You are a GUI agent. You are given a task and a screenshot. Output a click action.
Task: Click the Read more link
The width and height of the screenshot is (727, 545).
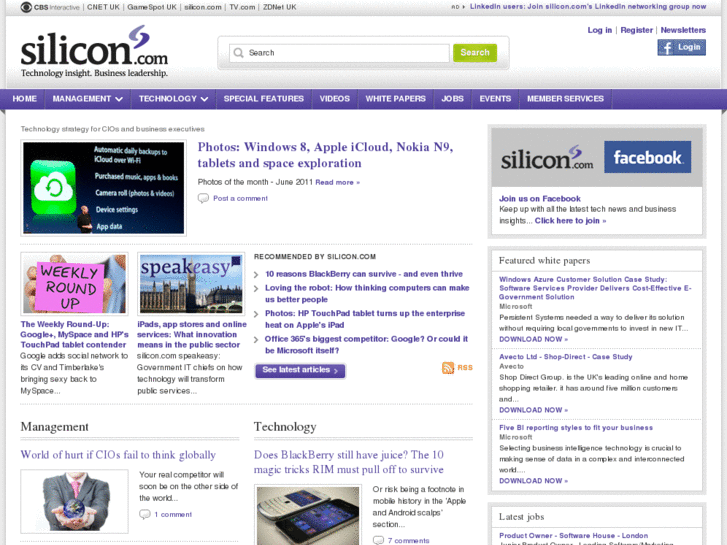point(338,182)
